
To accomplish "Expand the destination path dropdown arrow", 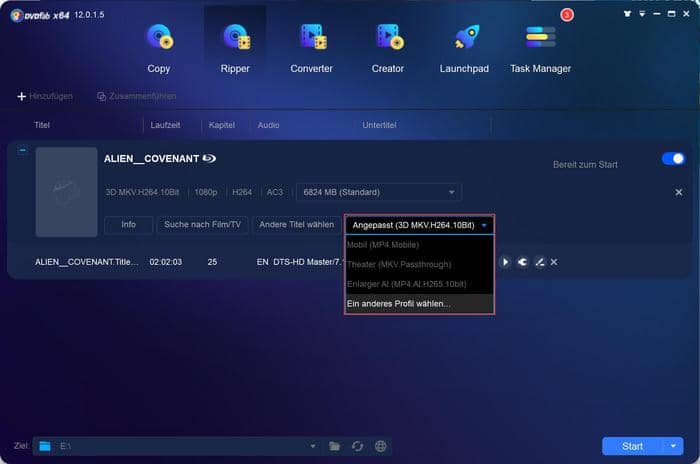I will tap(313, 446).
